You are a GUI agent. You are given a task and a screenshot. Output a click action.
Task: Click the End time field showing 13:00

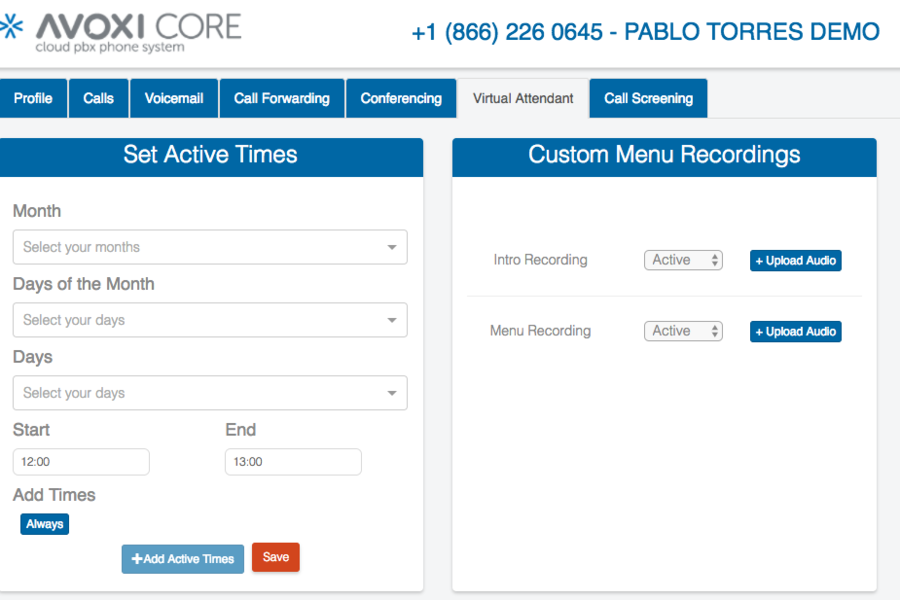pos(293,462)
